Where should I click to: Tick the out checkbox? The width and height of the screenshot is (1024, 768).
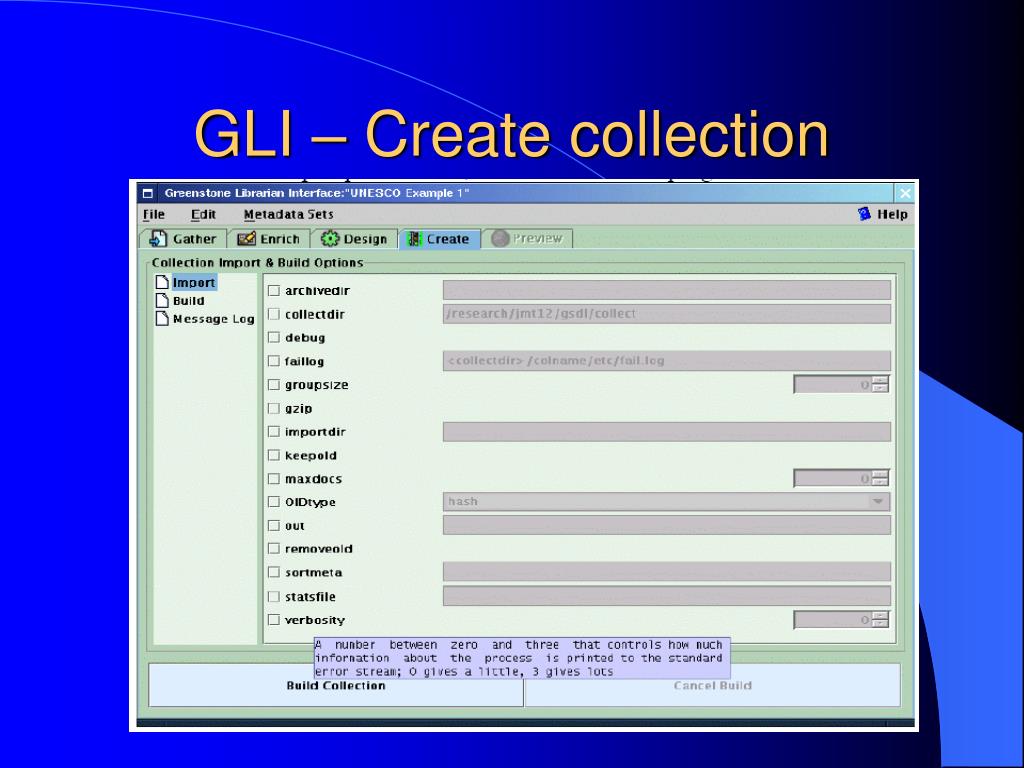click(274, 526)
